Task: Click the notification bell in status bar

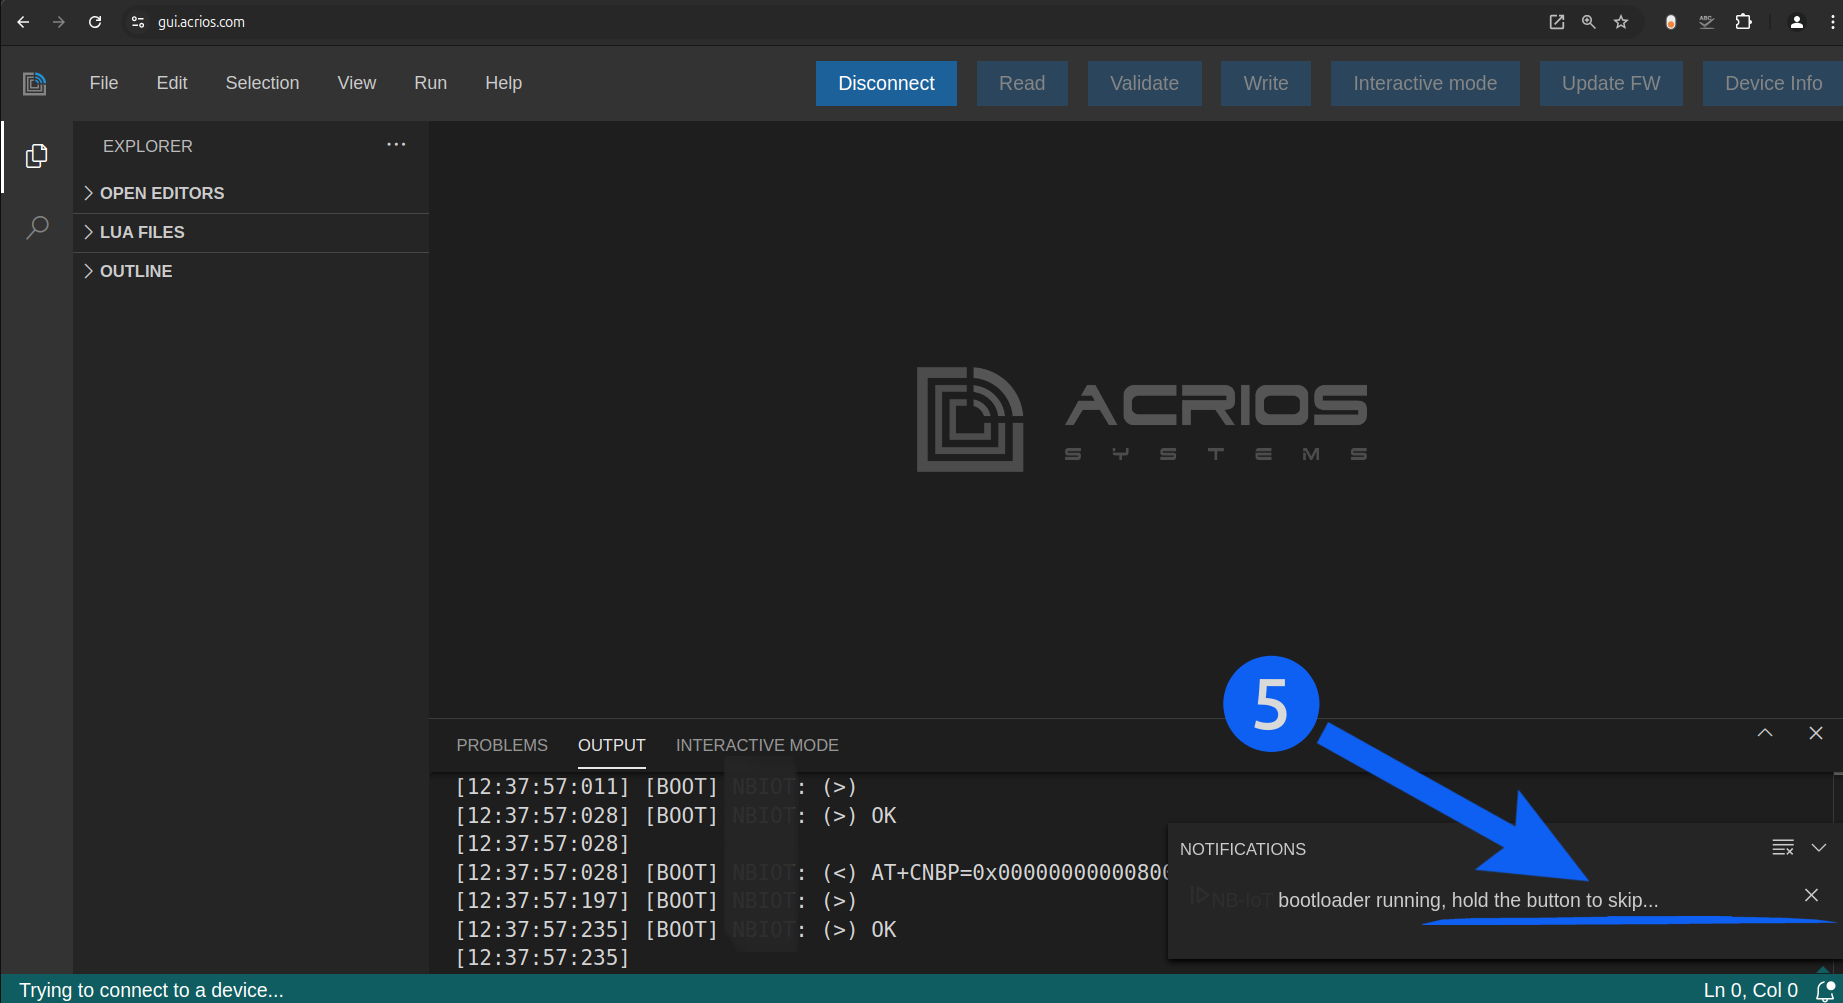Action: (1825, 990)
